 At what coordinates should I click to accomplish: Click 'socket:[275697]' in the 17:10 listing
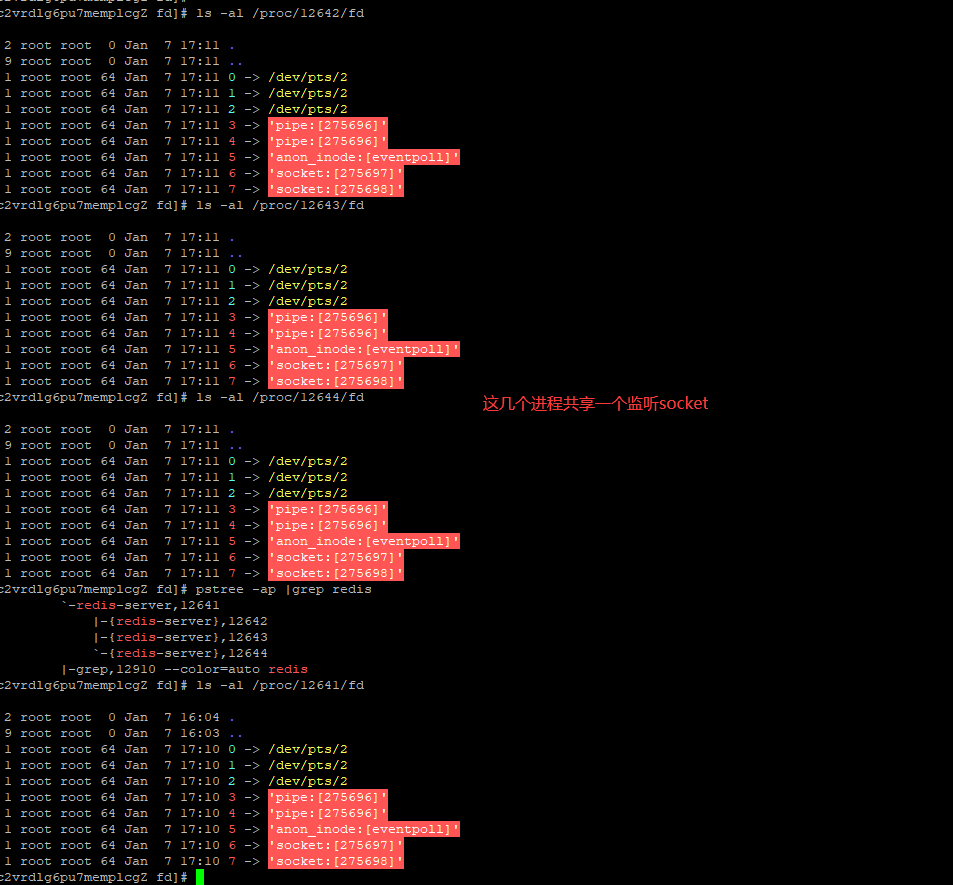coord(335,845)
